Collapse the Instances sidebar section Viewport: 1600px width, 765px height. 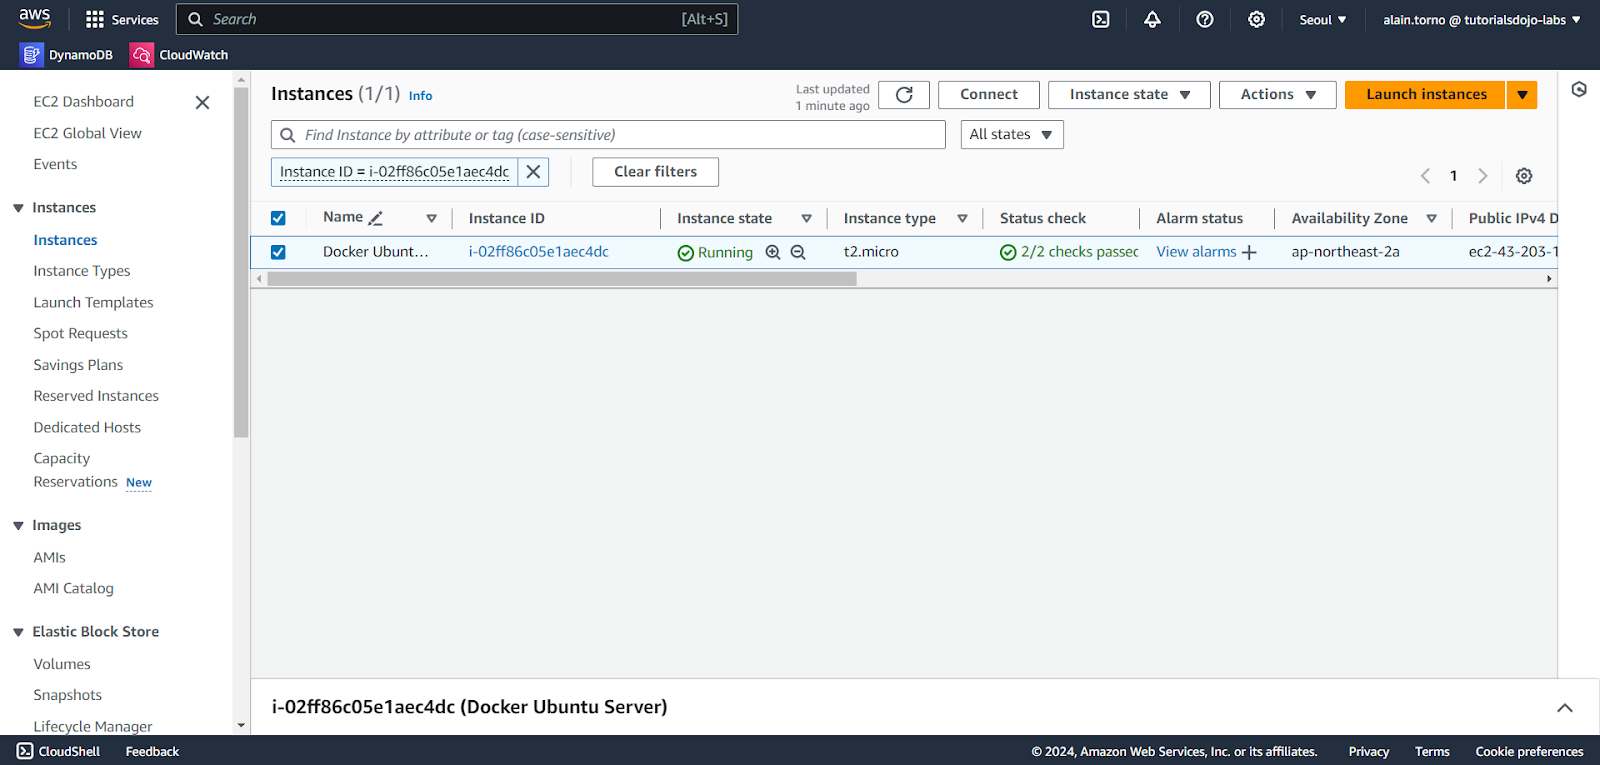[x=18, y=208]
